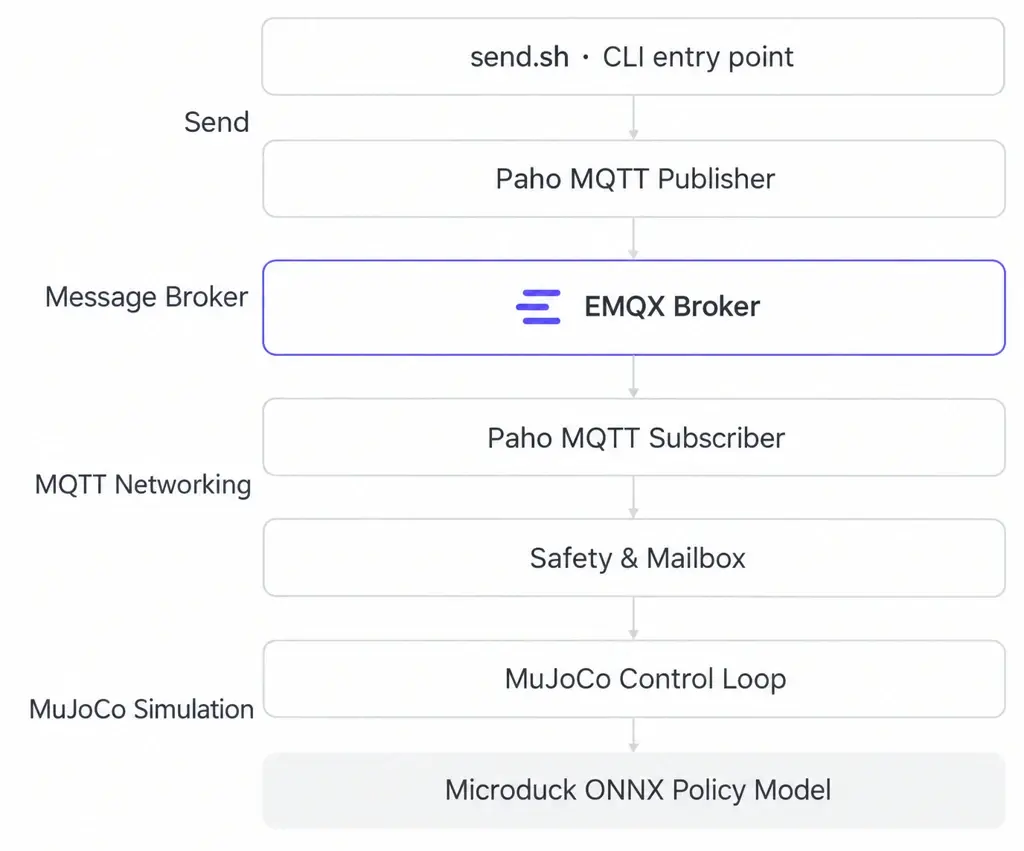Click arrow from Paho Subscriber to Safety & Mailbox
The width and height of the screenshot is (1024, 851).
[x=633, y=498]
